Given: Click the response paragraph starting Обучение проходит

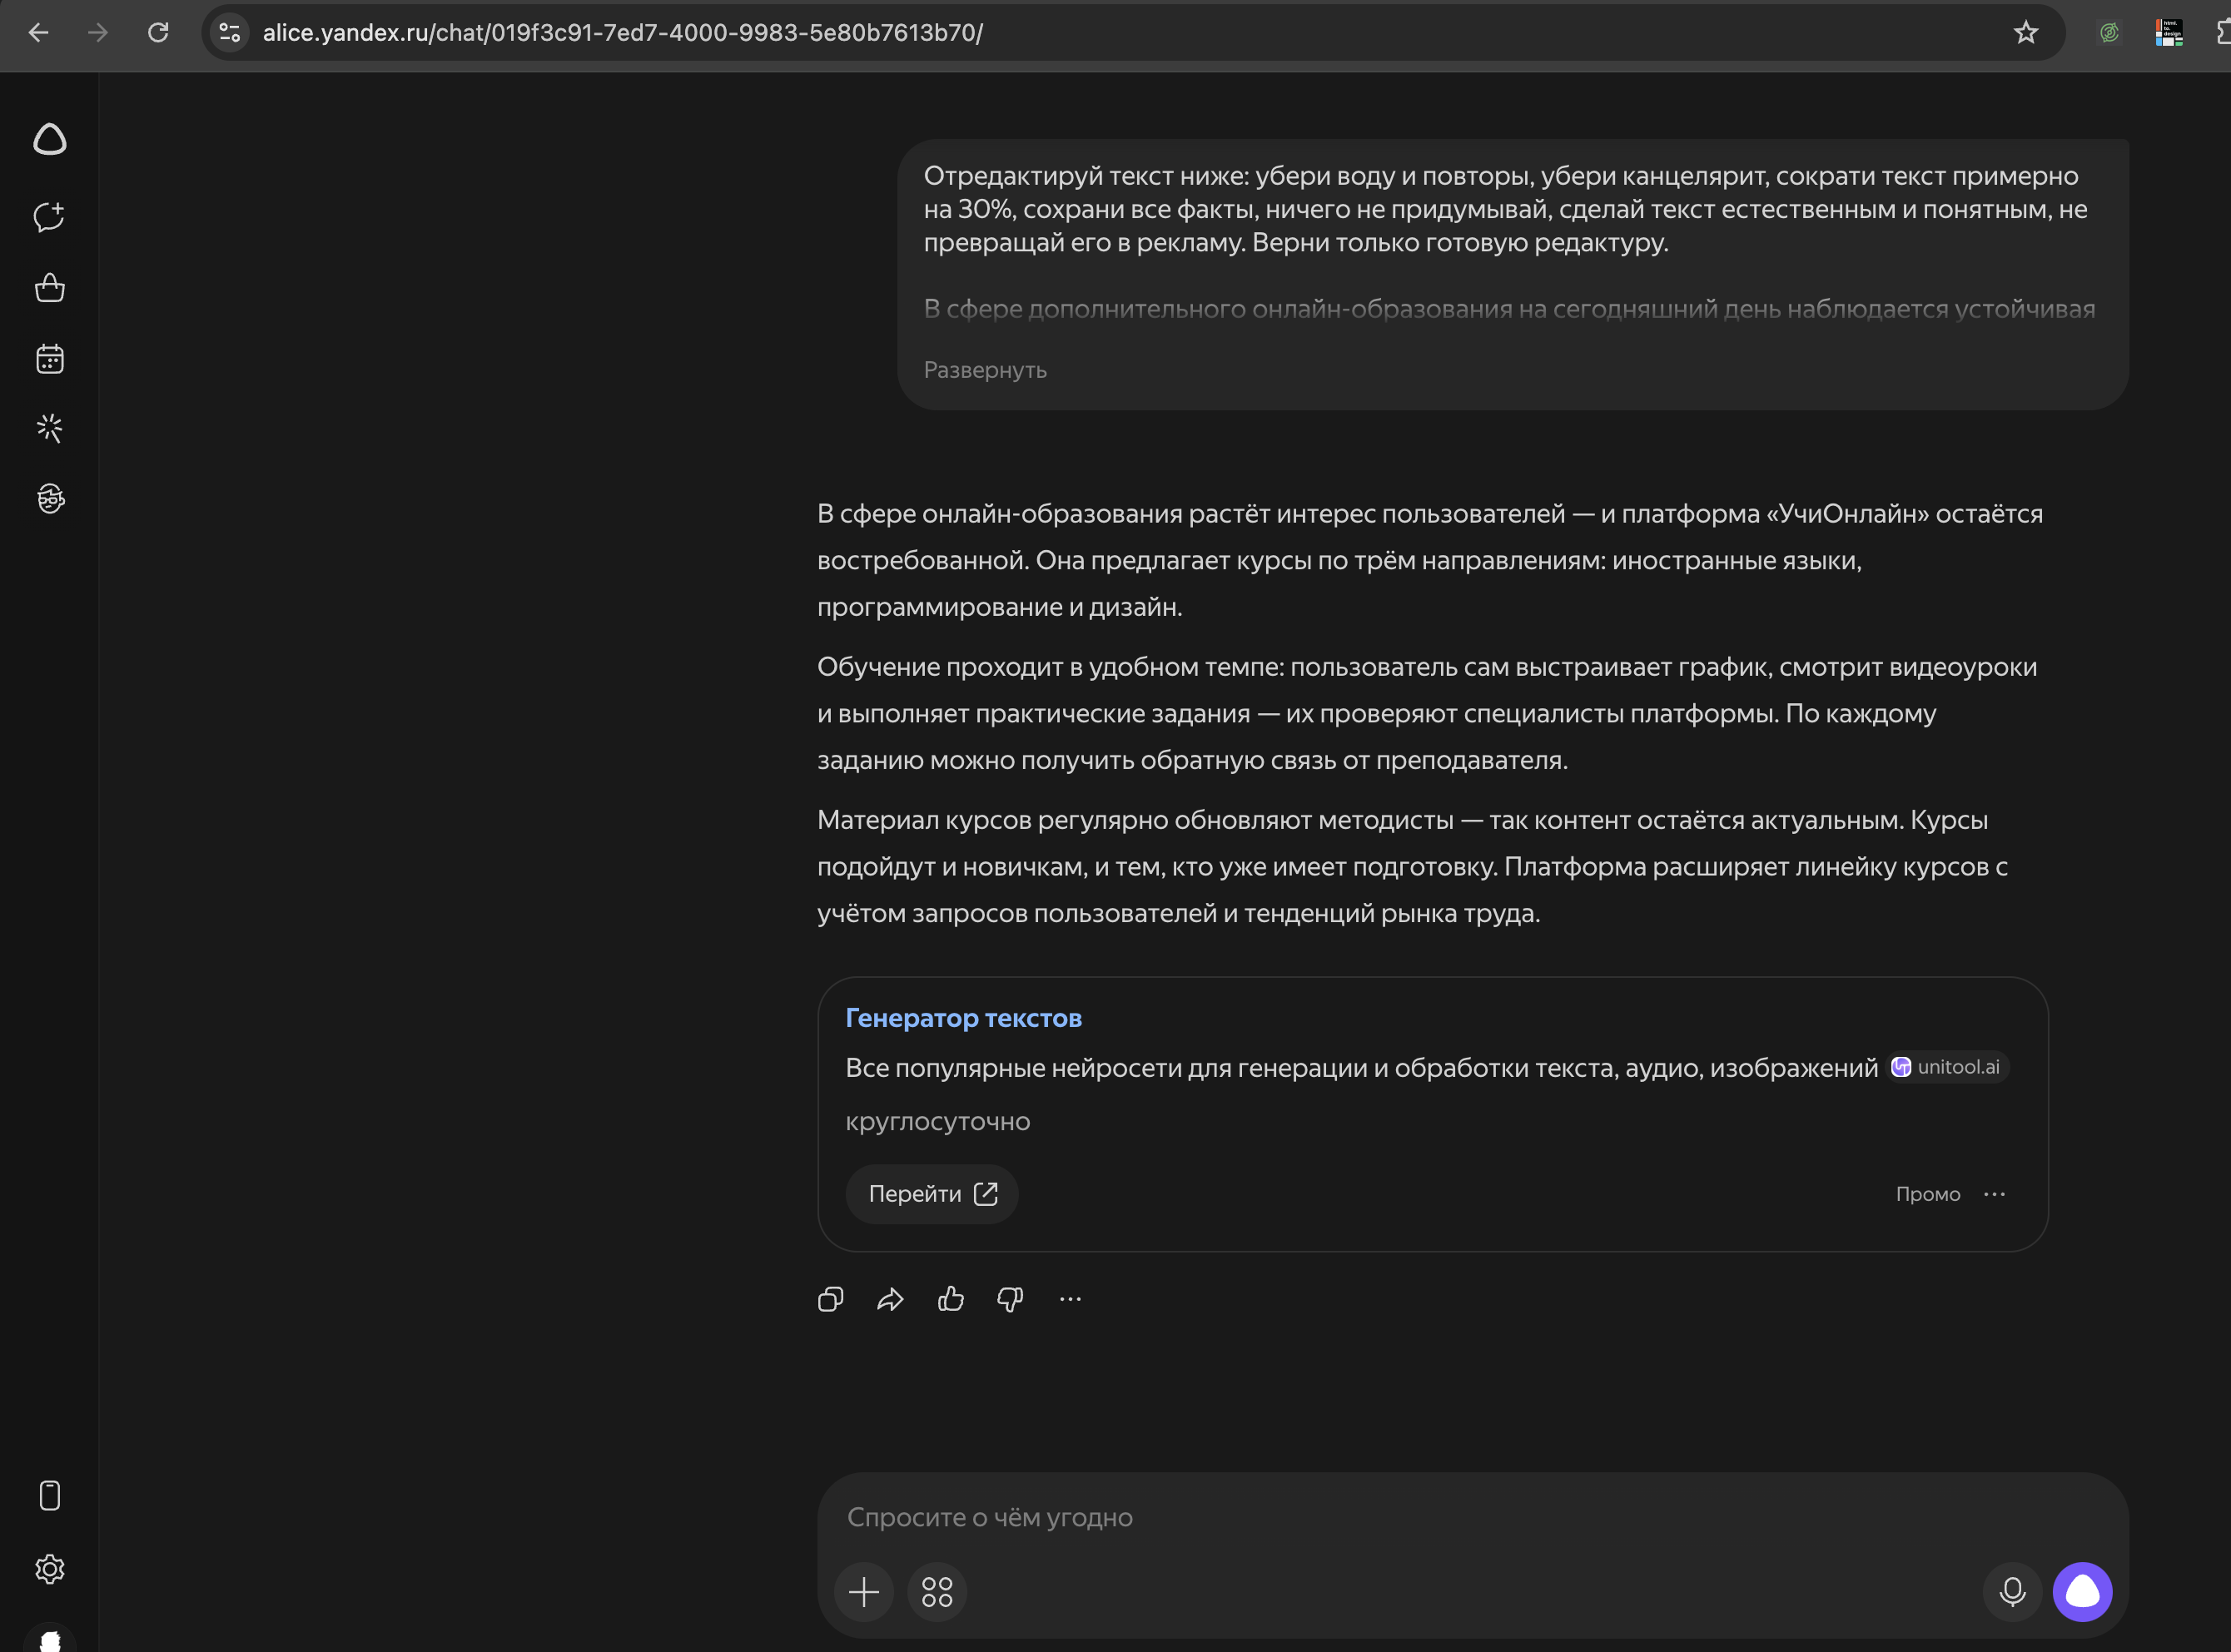Looking at the screenshot, I should click(1427, 713).
